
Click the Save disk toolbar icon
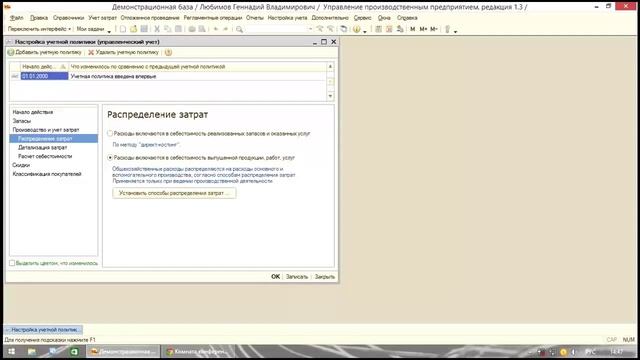click(x=144, y=29)
